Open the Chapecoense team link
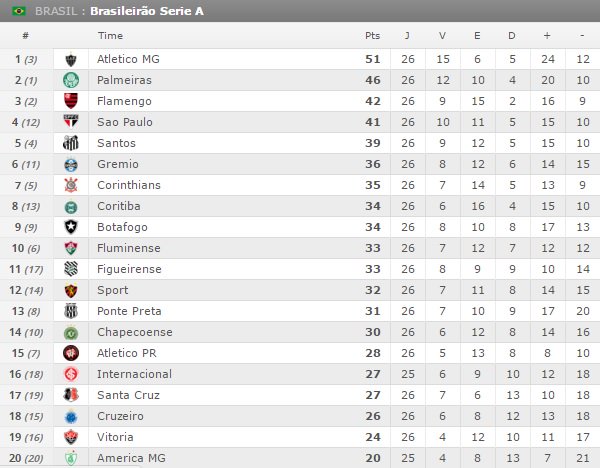600x468 pixels. 134,332
